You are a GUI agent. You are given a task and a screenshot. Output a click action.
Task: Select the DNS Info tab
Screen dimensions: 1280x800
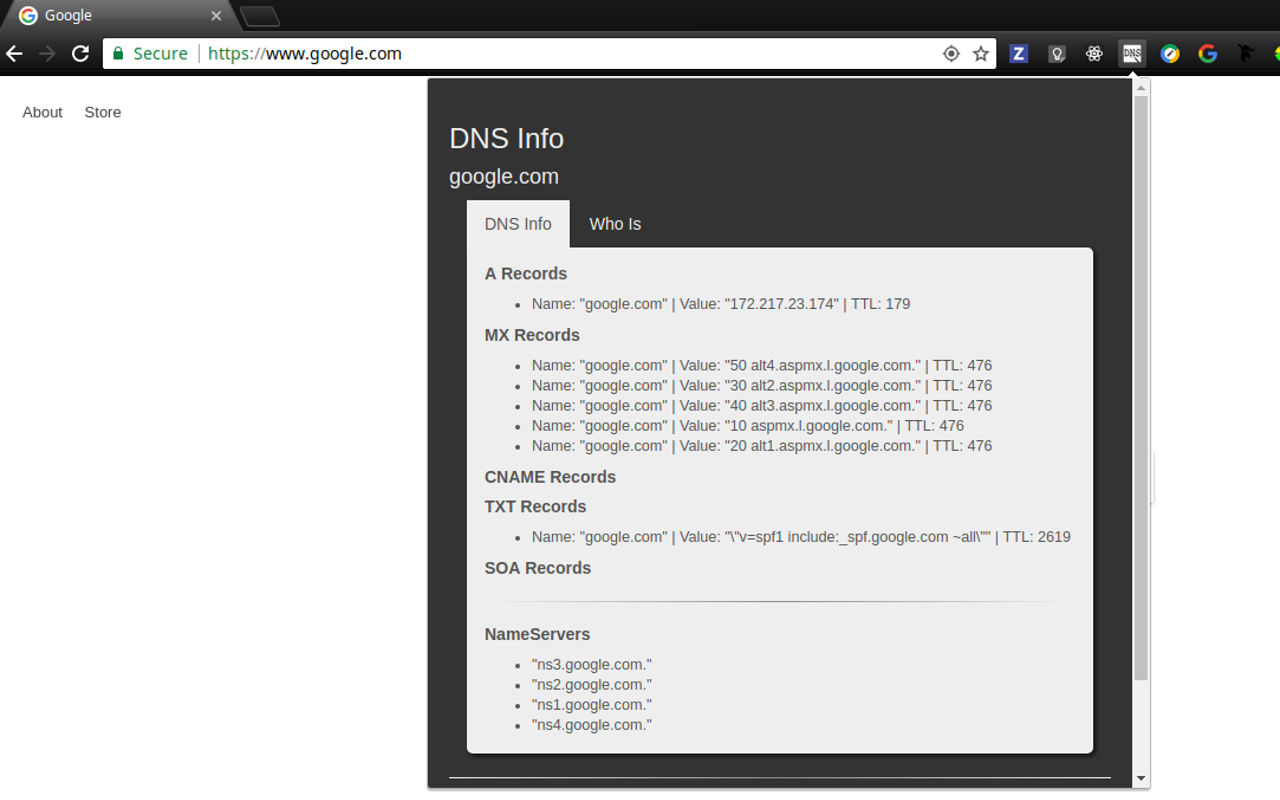518,223
